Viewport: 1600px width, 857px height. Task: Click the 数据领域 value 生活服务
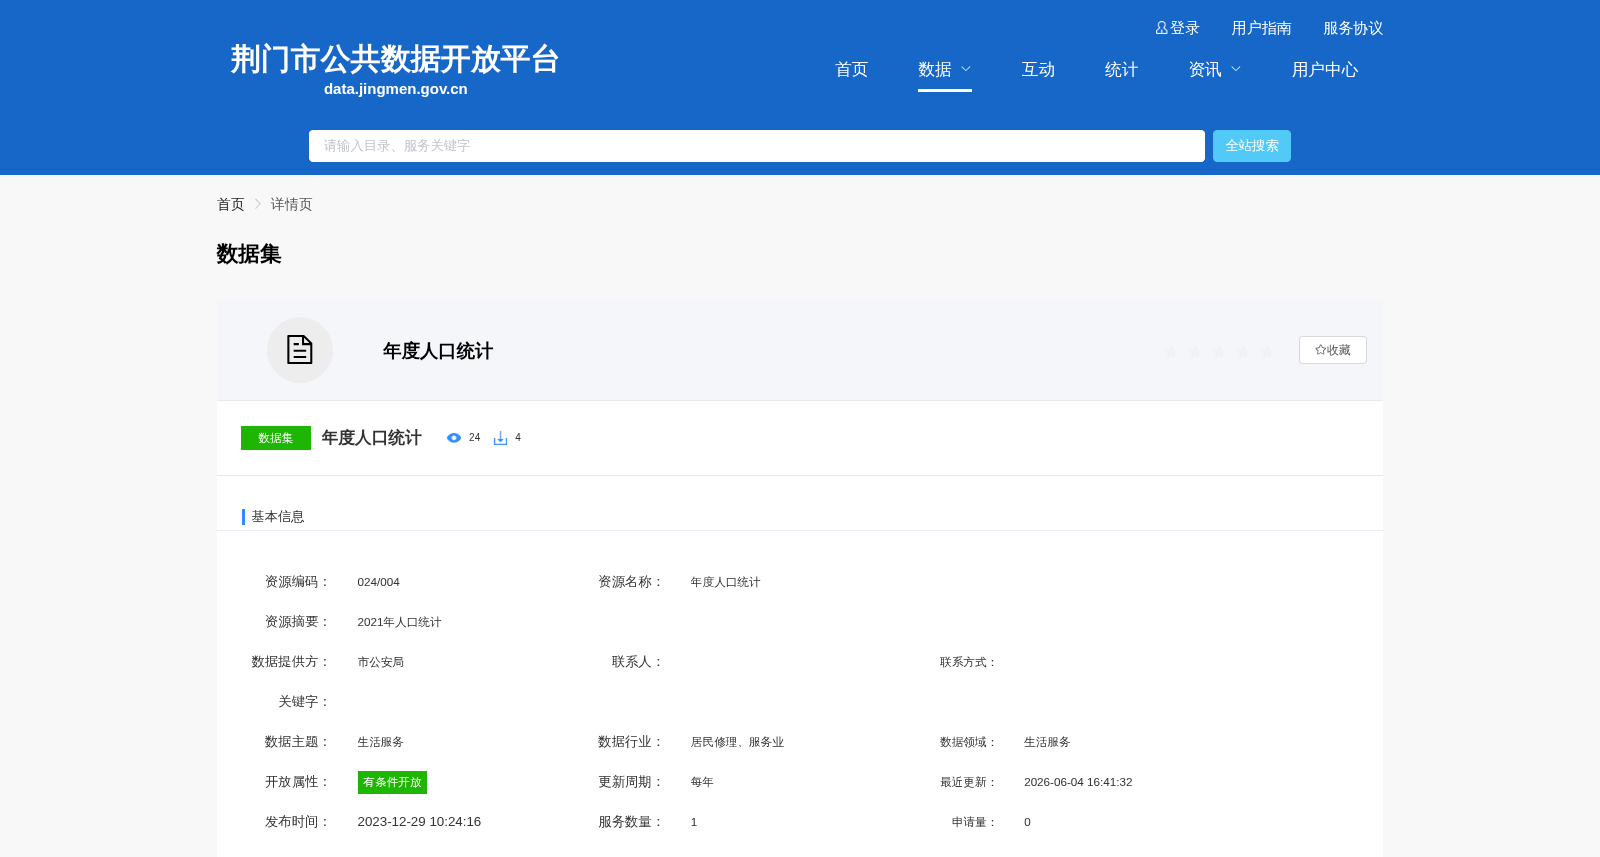pos(1047,742)
